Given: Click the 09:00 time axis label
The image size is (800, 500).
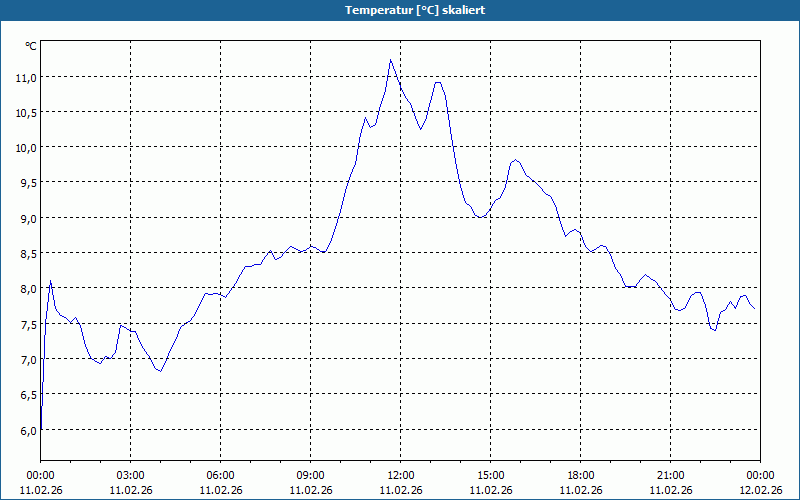Looking at the screenshot, I should click(x=311, y=476).
